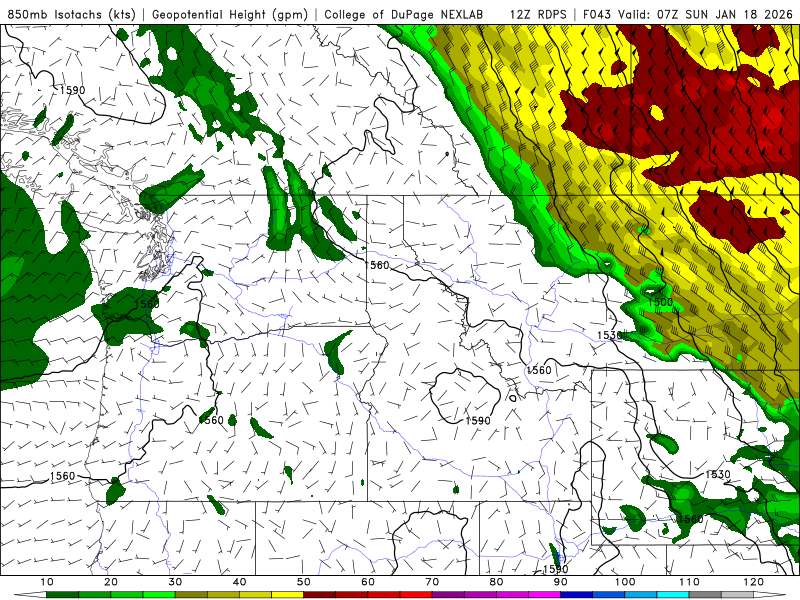The image size is (800, 600).
Task: Click the '850mb Isotachs (kts)' title text
Action: point(71,14)
